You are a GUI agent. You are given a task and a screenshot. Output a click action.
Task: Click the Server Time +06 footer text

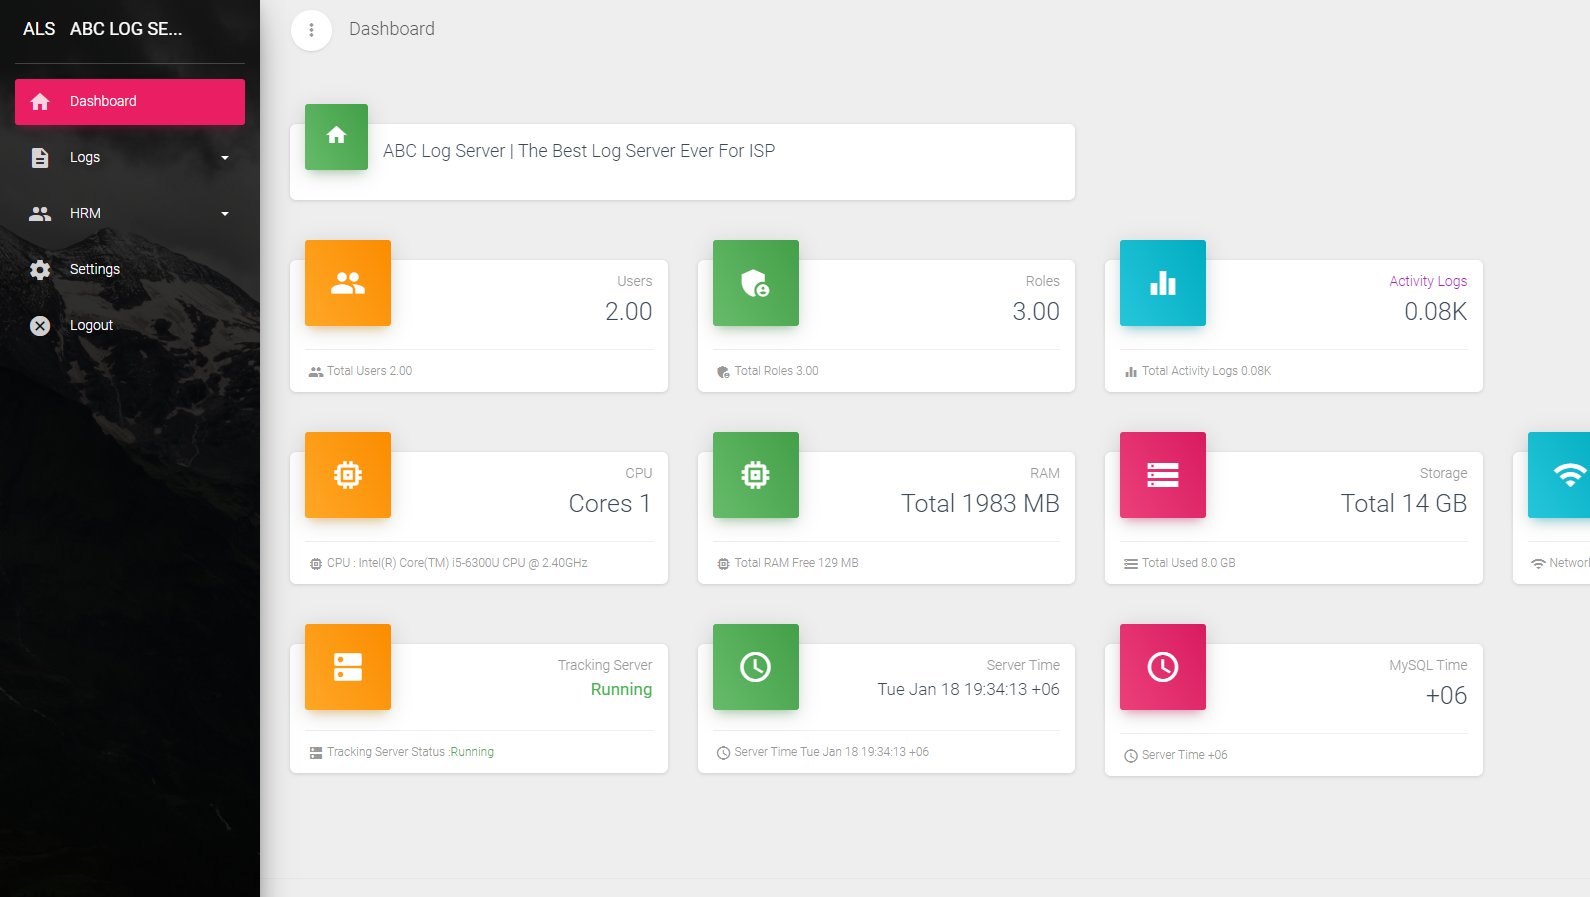pos(1185,755)
